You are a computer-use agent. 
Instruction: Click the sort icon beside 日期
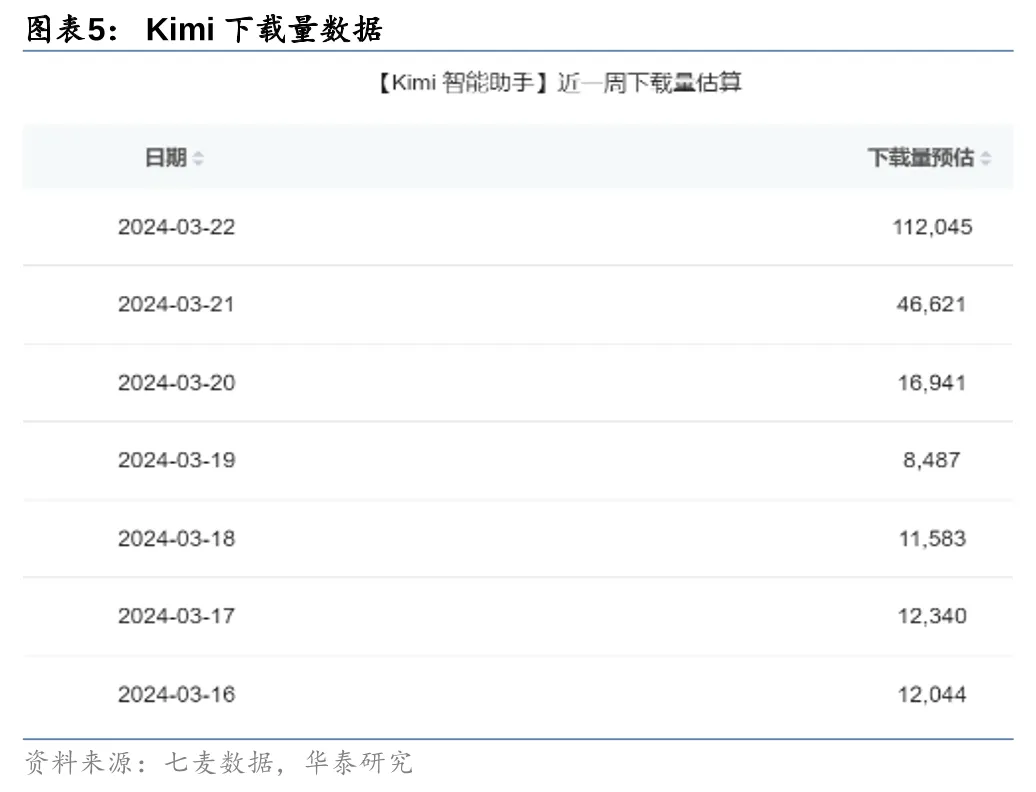click(x=198, y=159)
